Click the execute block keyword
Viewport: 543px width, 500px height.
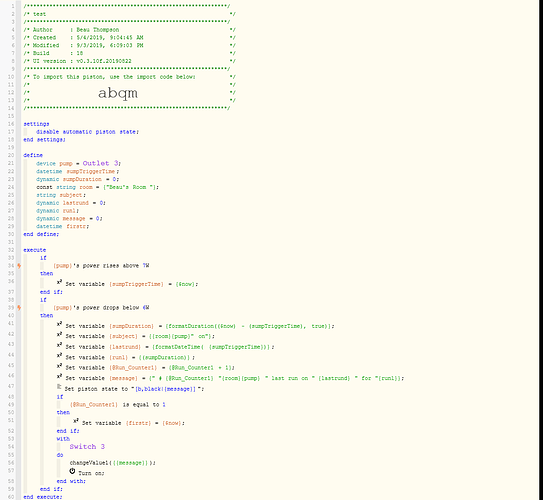coord(35,250)
